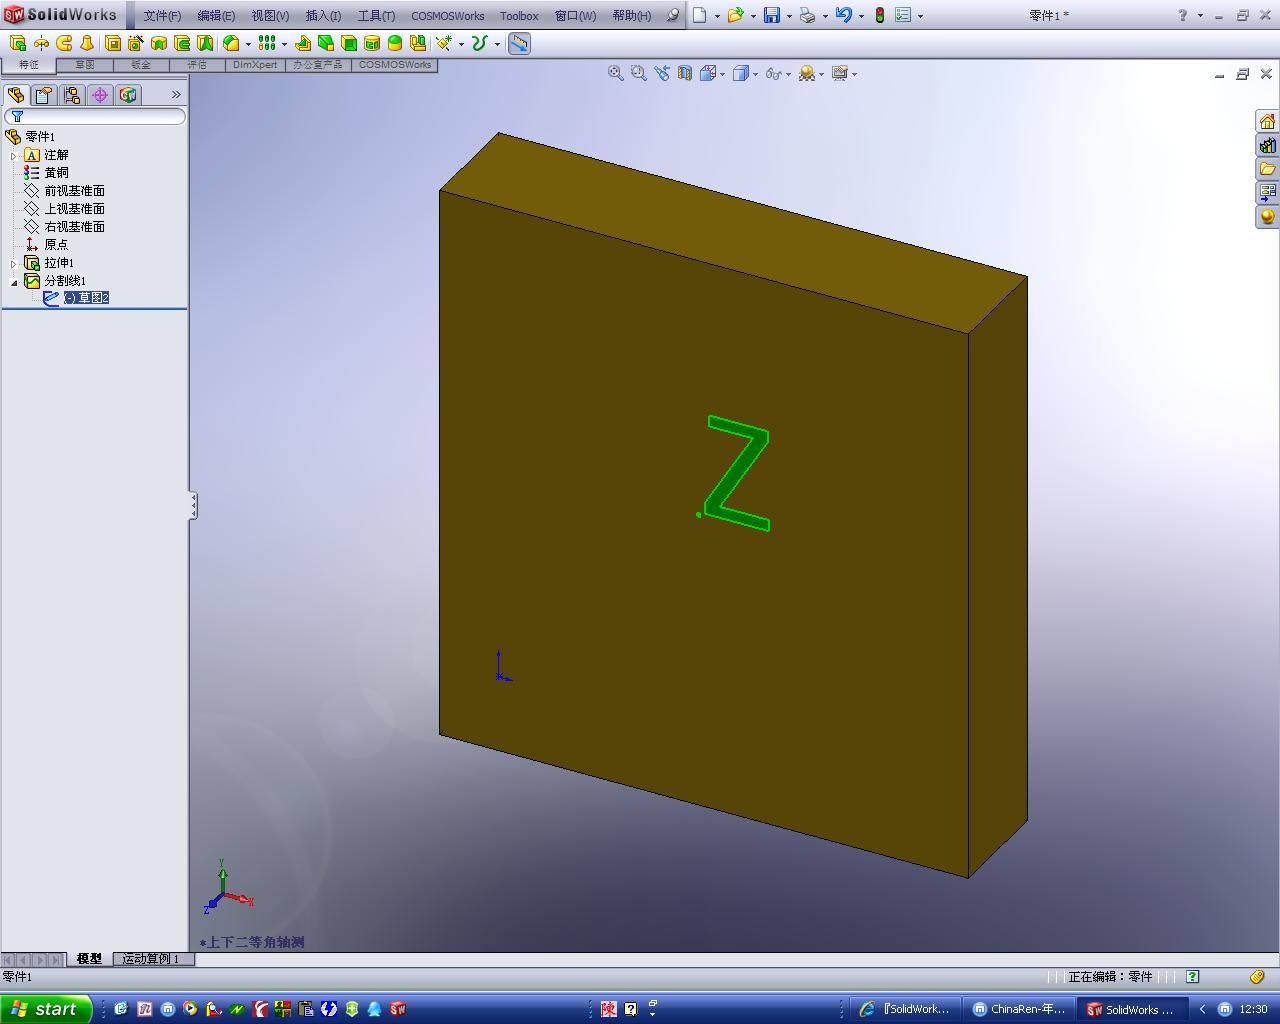Viewport: 1280px width, 1024px height.
Task: Click the Revolved Boss/Base toolbar icon
Action: pyautogui.click(x=41, y=43)
